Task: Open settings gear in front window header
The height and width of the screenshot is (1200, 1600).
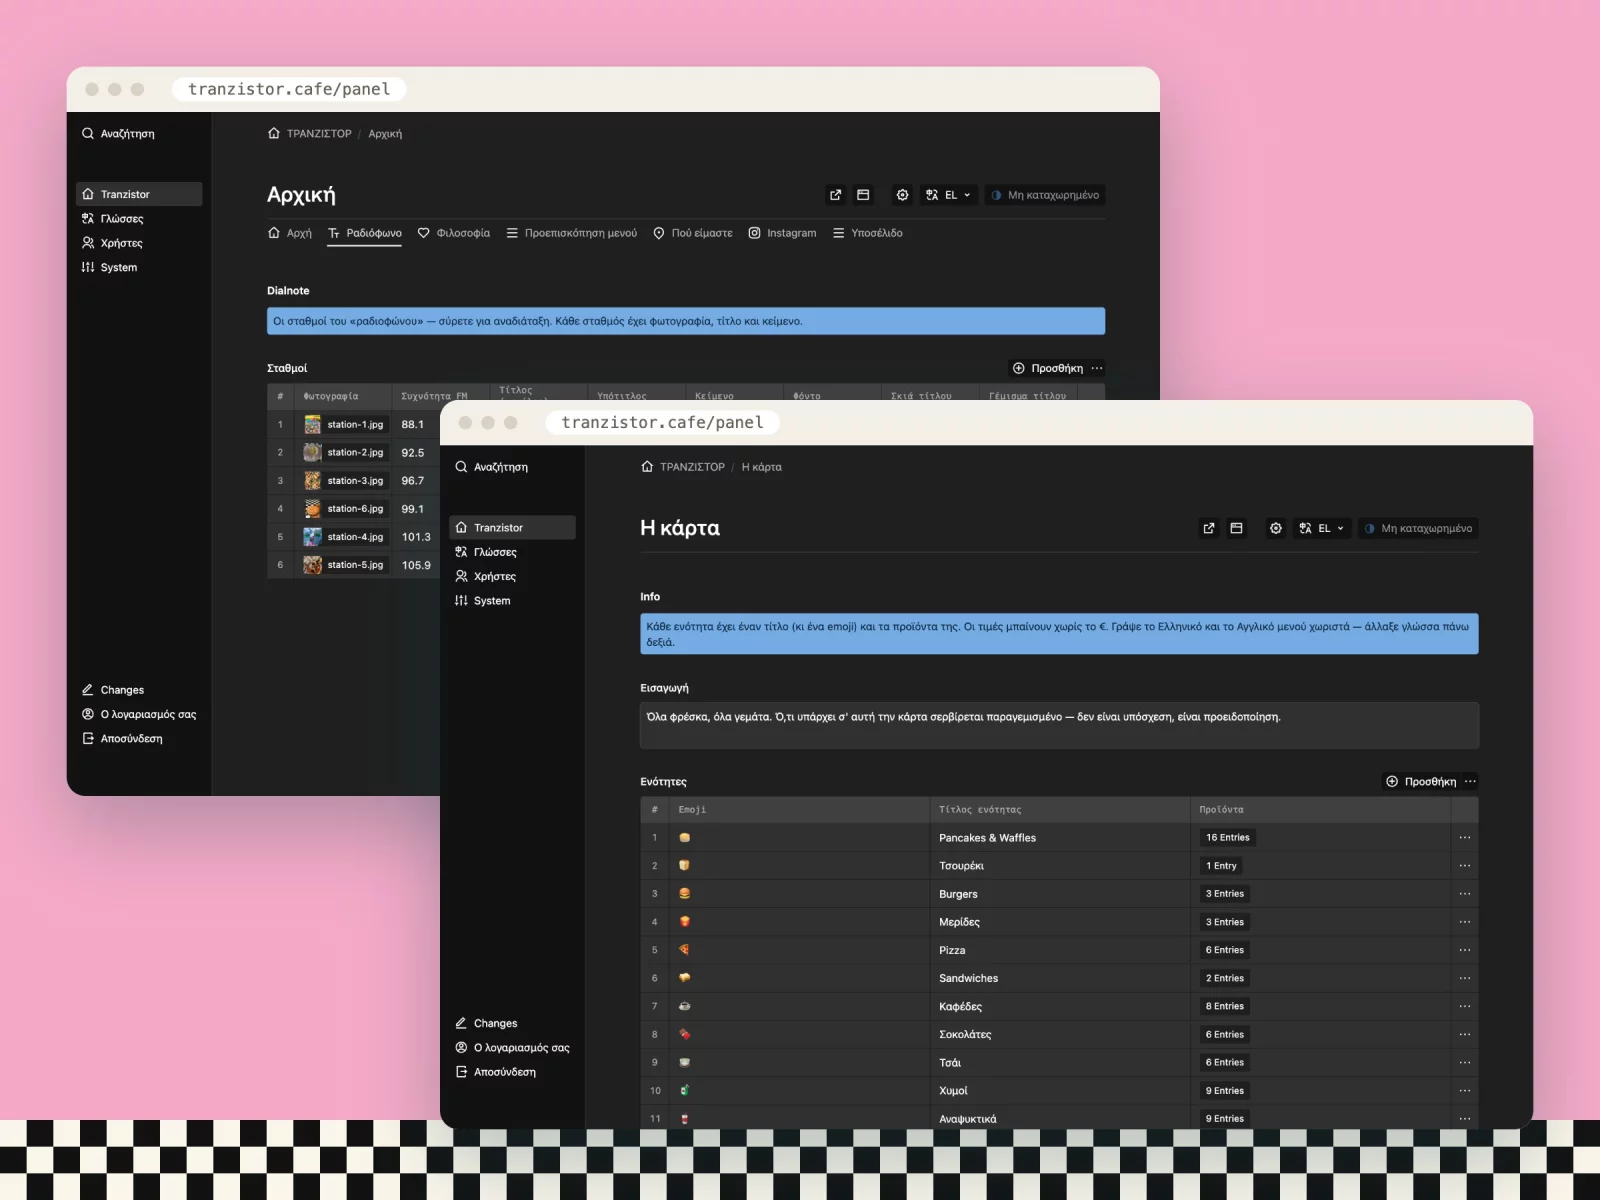Action: [1275, 528]
